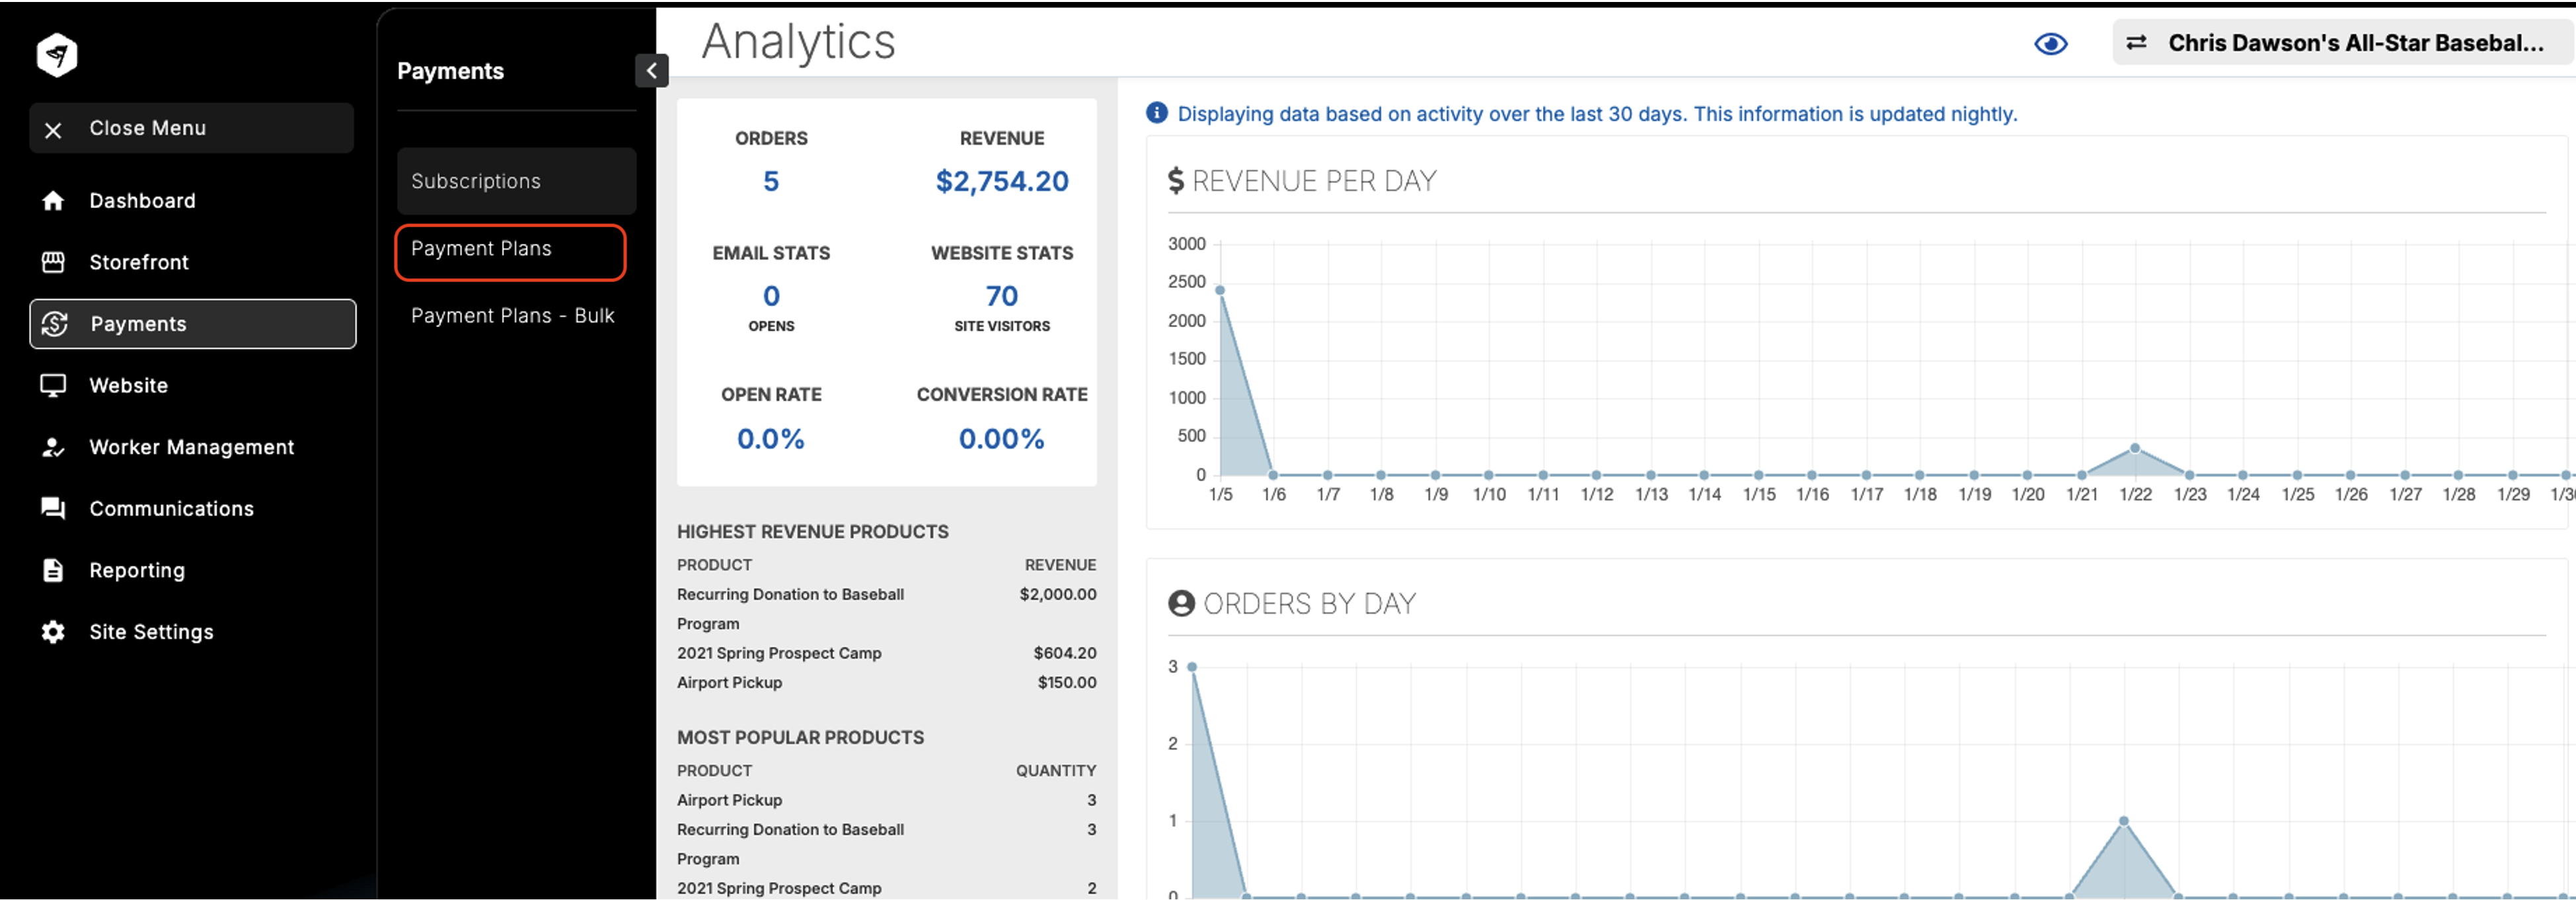Click the Website monitor icon
The width and height of the screenshot is (2576, 900).
(x=53, y=386)
